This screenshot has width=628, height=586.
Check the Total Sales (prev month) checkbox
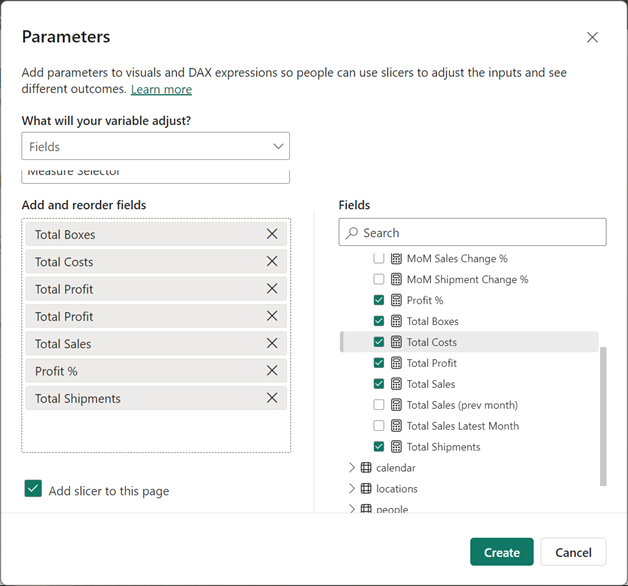378,405
